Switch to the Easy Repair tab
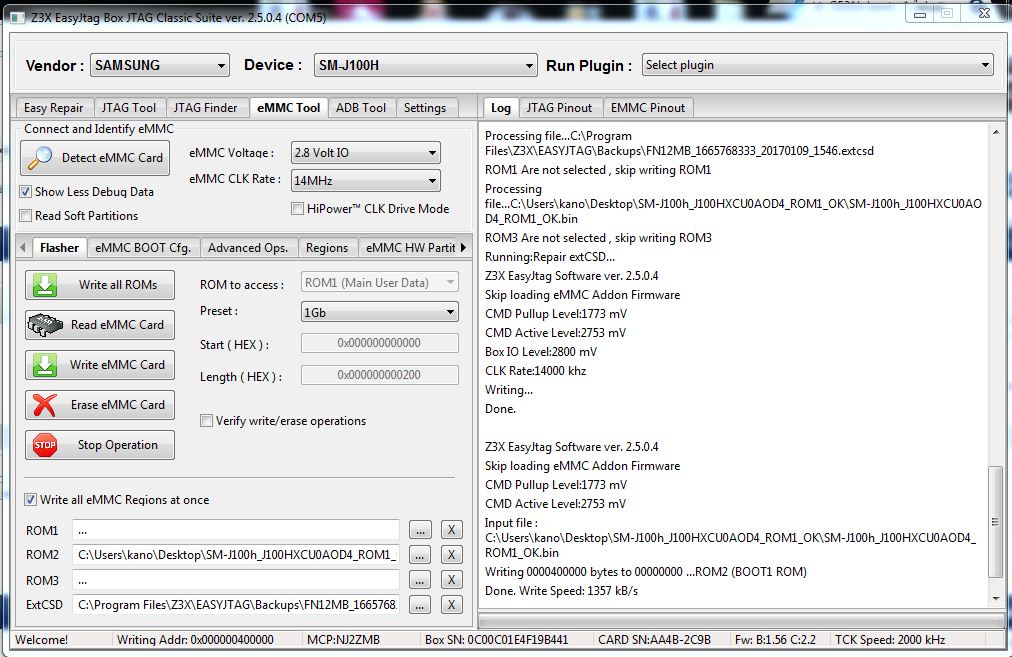Viewport: 1012px width, 657px height. (54, 108)
